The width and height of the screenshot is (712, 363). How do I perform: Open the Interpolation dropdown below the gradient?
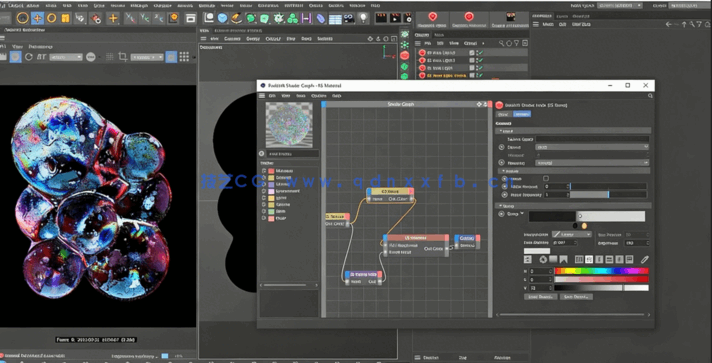(572, 234)
